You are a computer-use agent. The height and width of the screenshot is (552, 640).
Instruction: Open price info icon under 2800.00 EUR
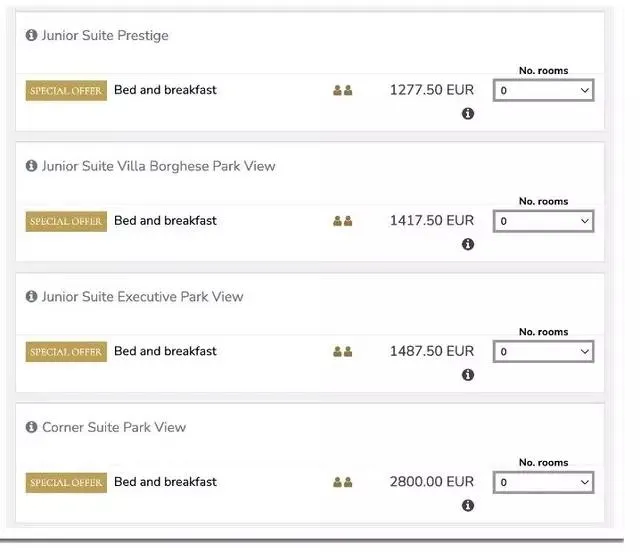tap(467, 506)
